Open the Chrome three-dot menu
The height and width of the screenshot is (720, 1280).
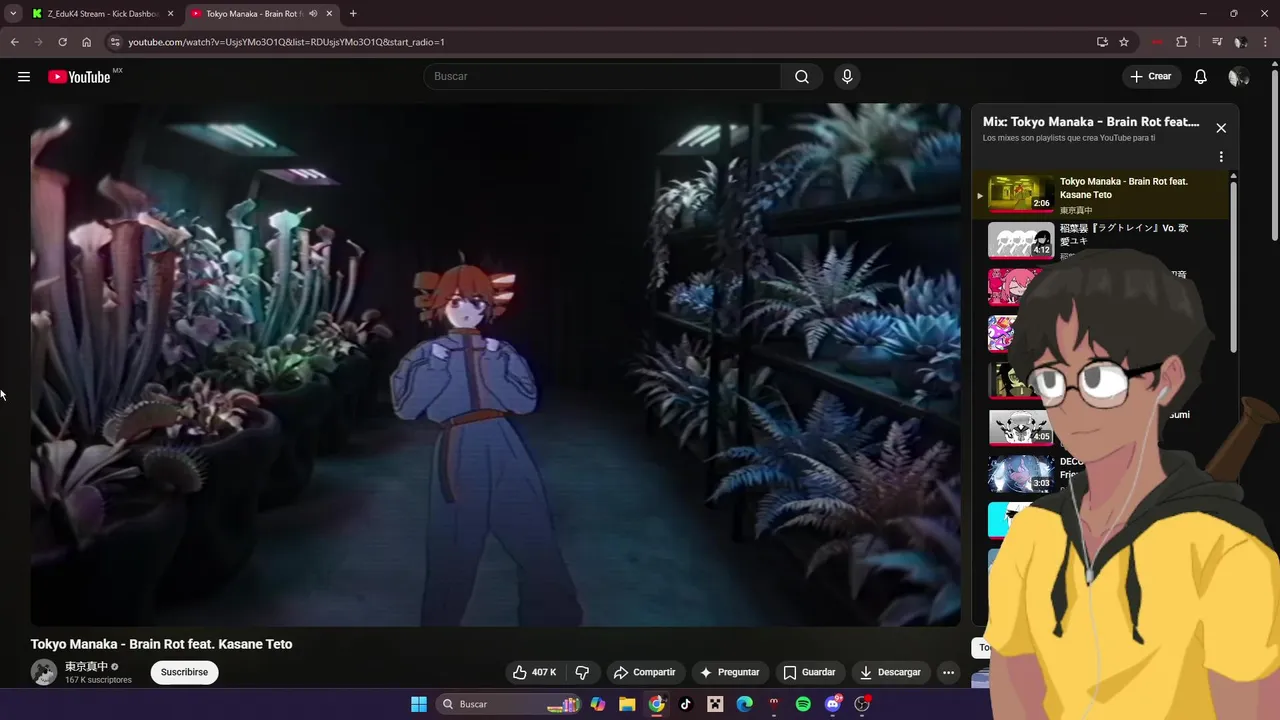coord(1265,42)
